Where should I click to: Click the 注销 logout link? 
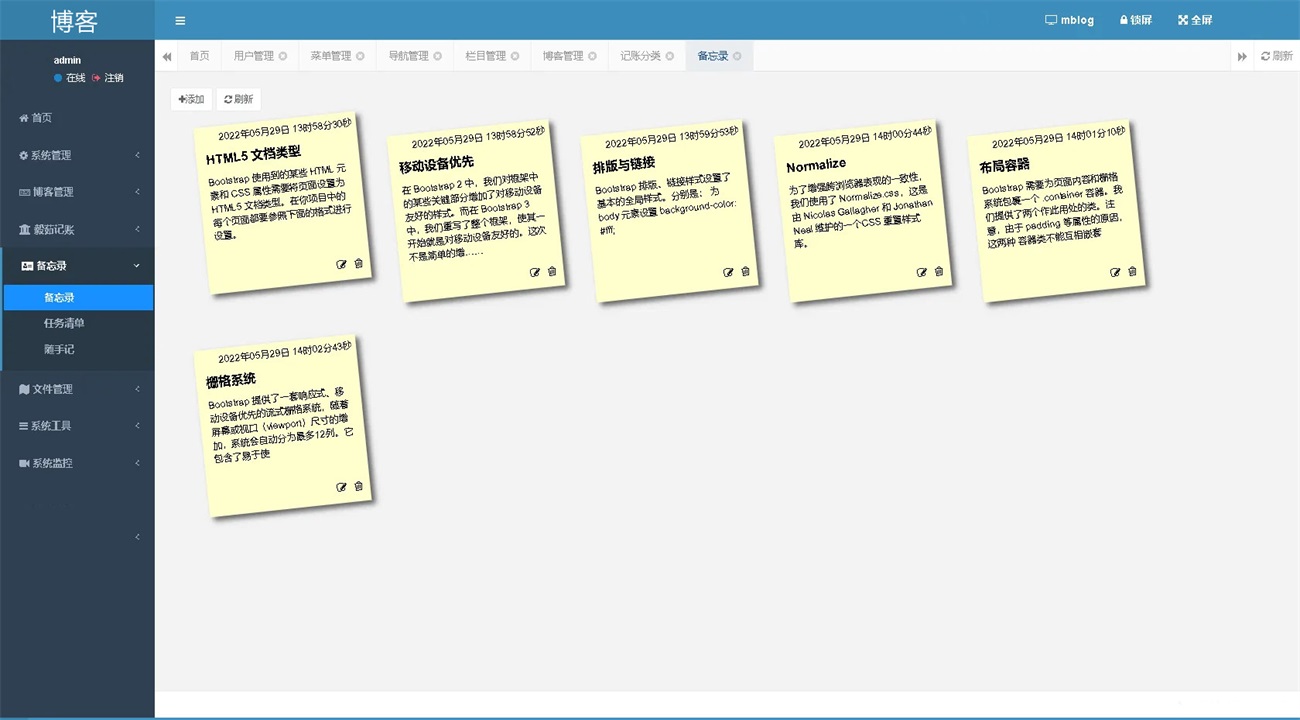coord(108,78)
